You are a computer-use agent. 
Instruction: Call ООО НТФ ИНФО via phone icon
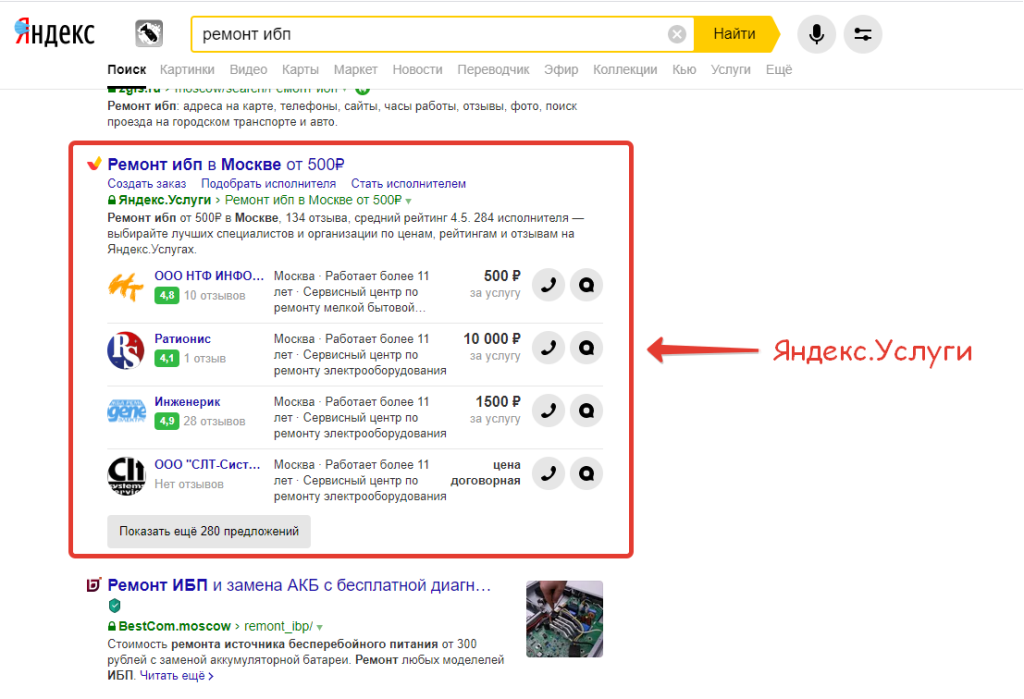click(549, 285)
